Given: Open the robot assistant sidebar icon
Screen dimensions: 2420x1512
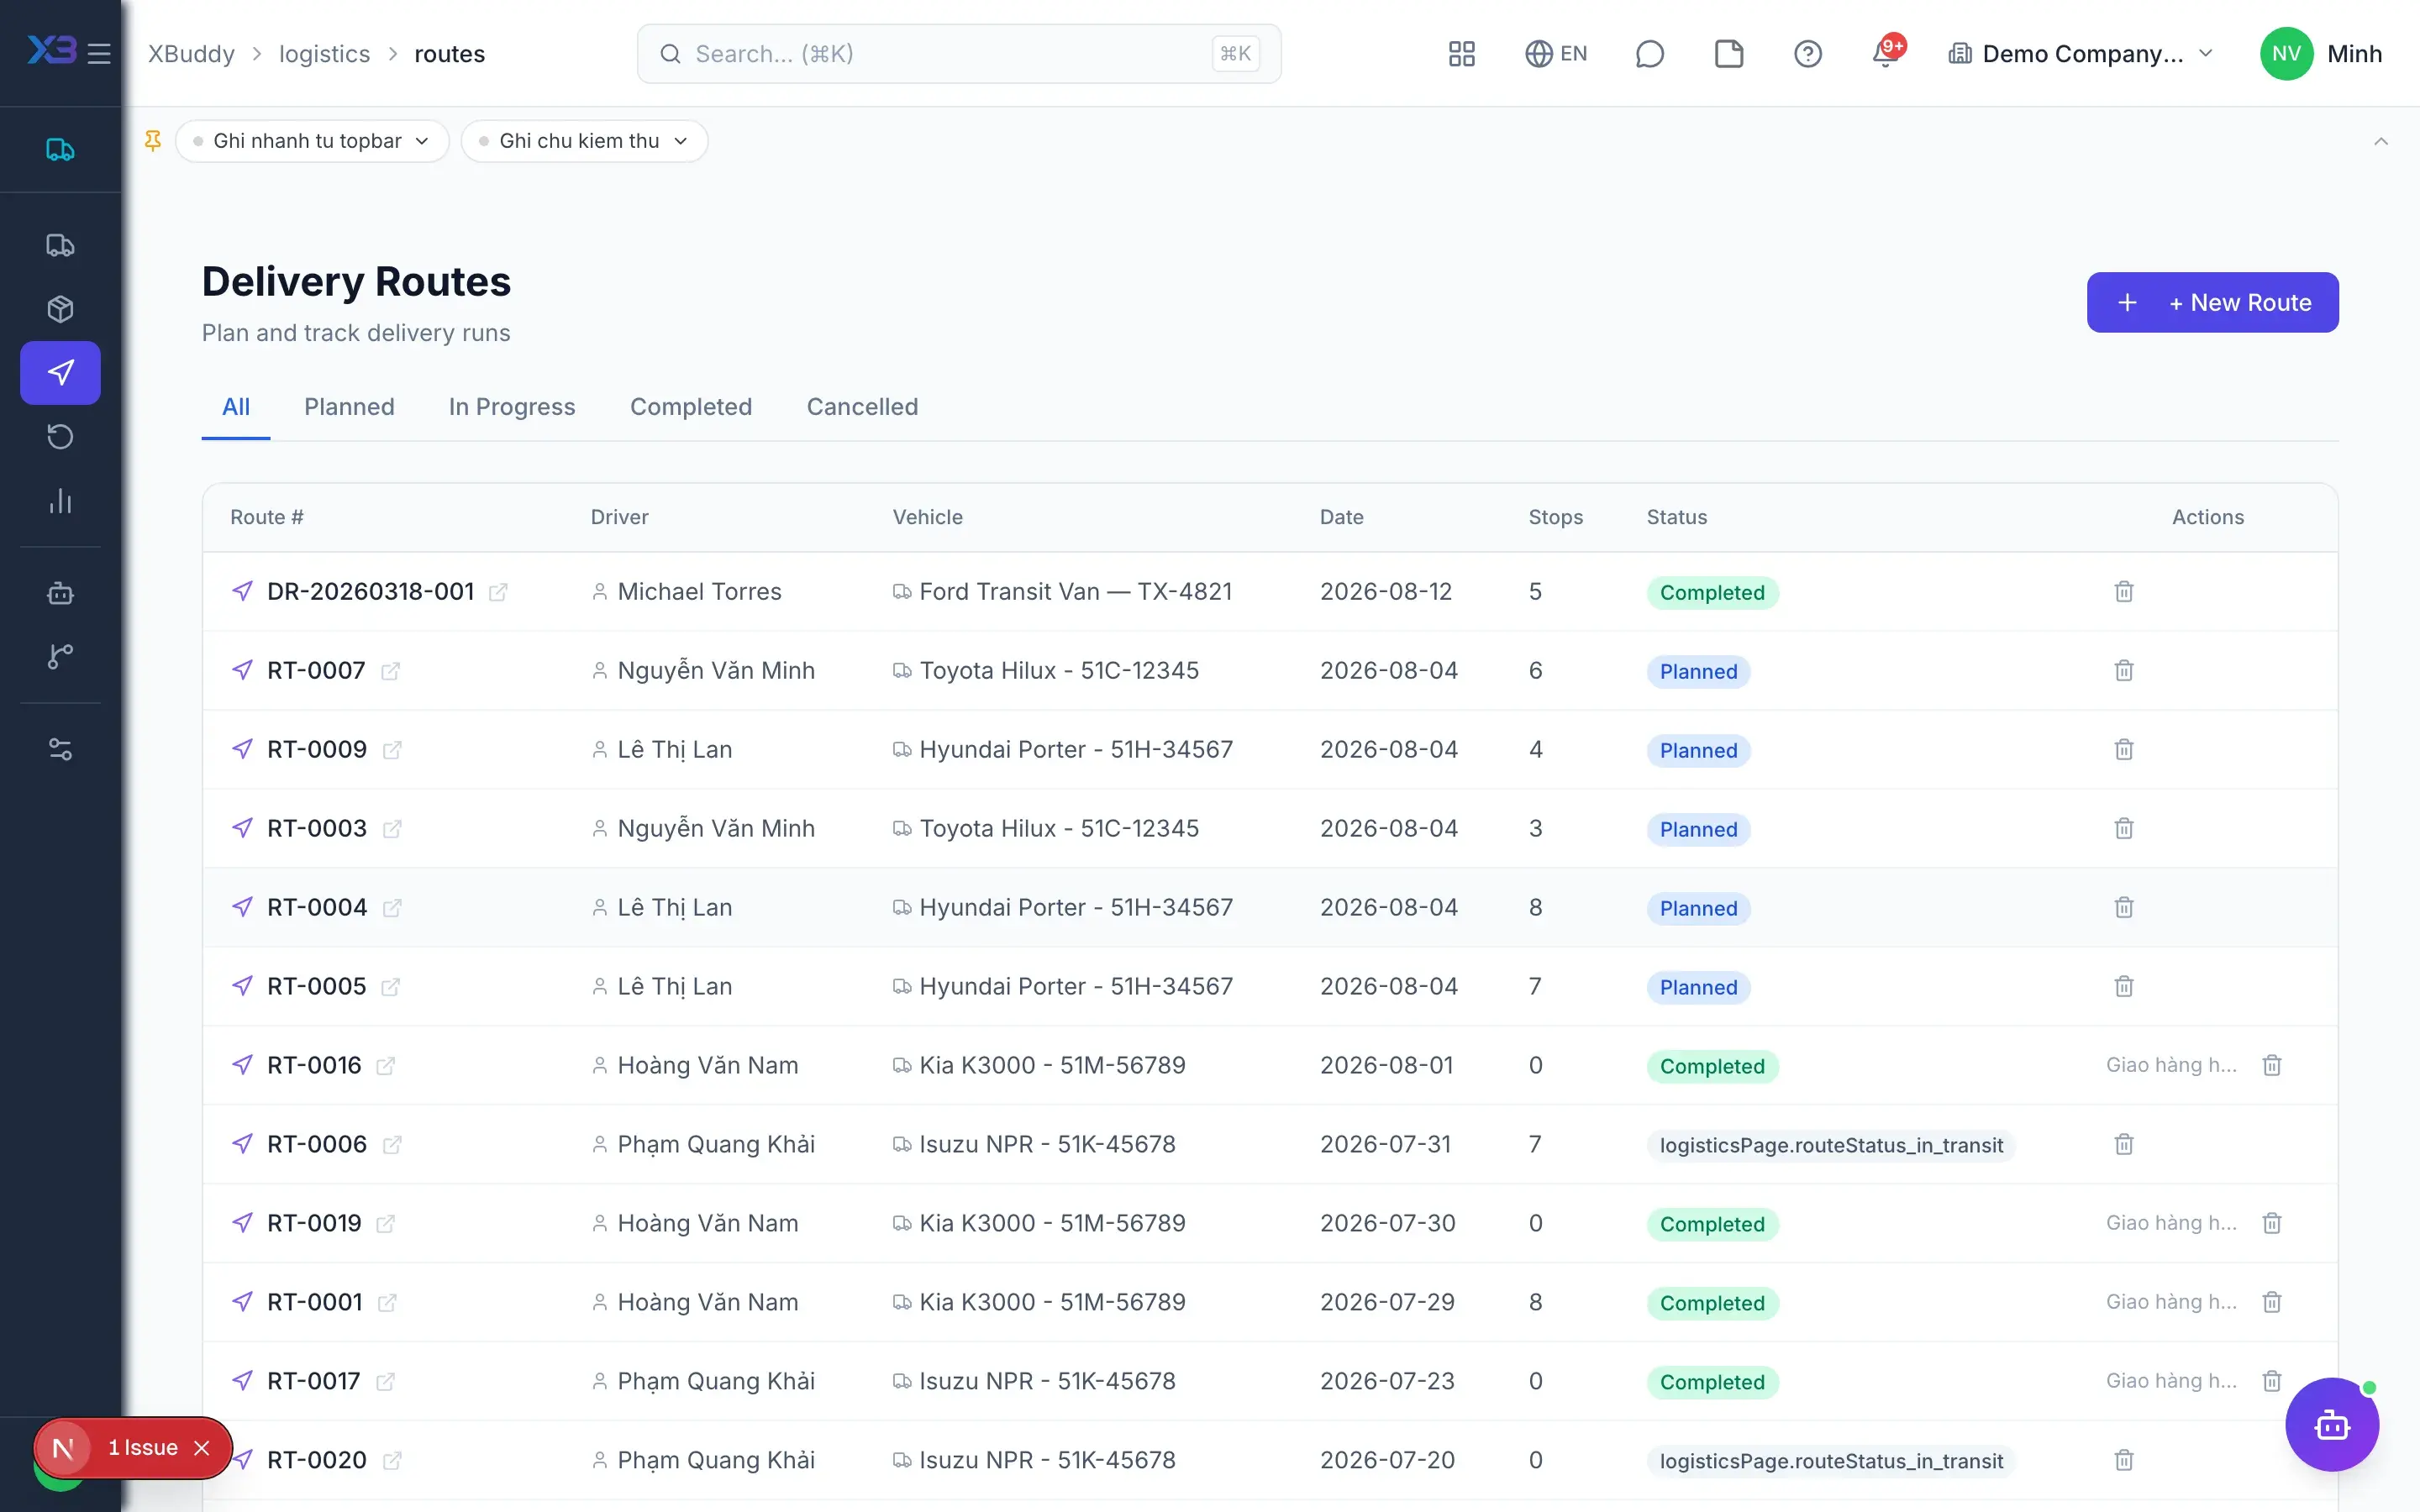Looking at the screenshot, I should [60, 593].
